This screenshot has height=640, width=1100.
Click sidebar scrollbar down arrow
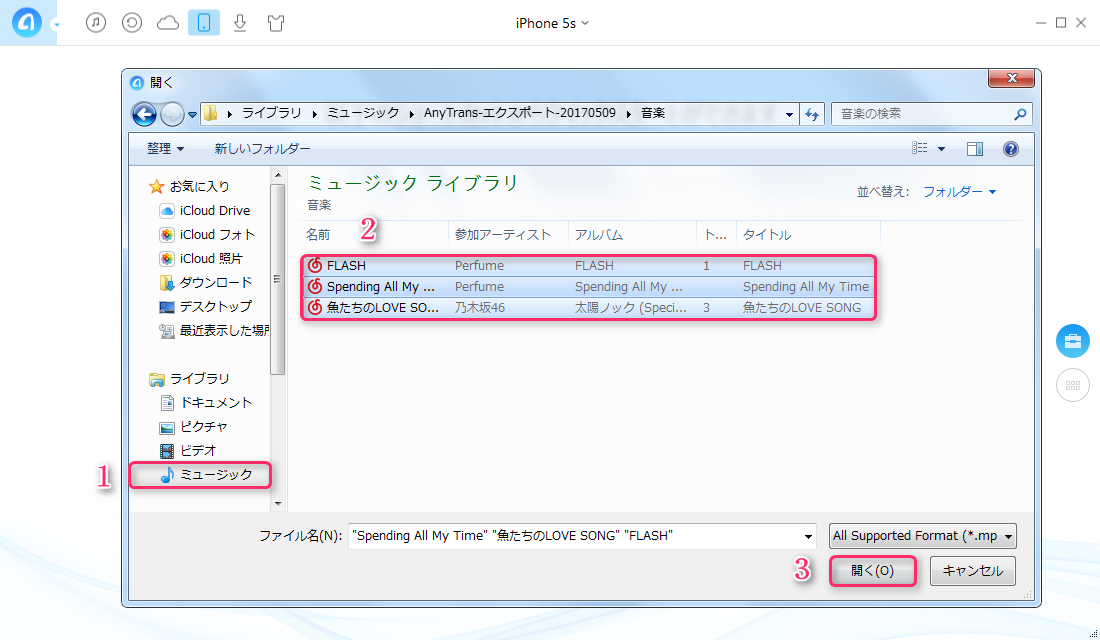coord(278,503)
